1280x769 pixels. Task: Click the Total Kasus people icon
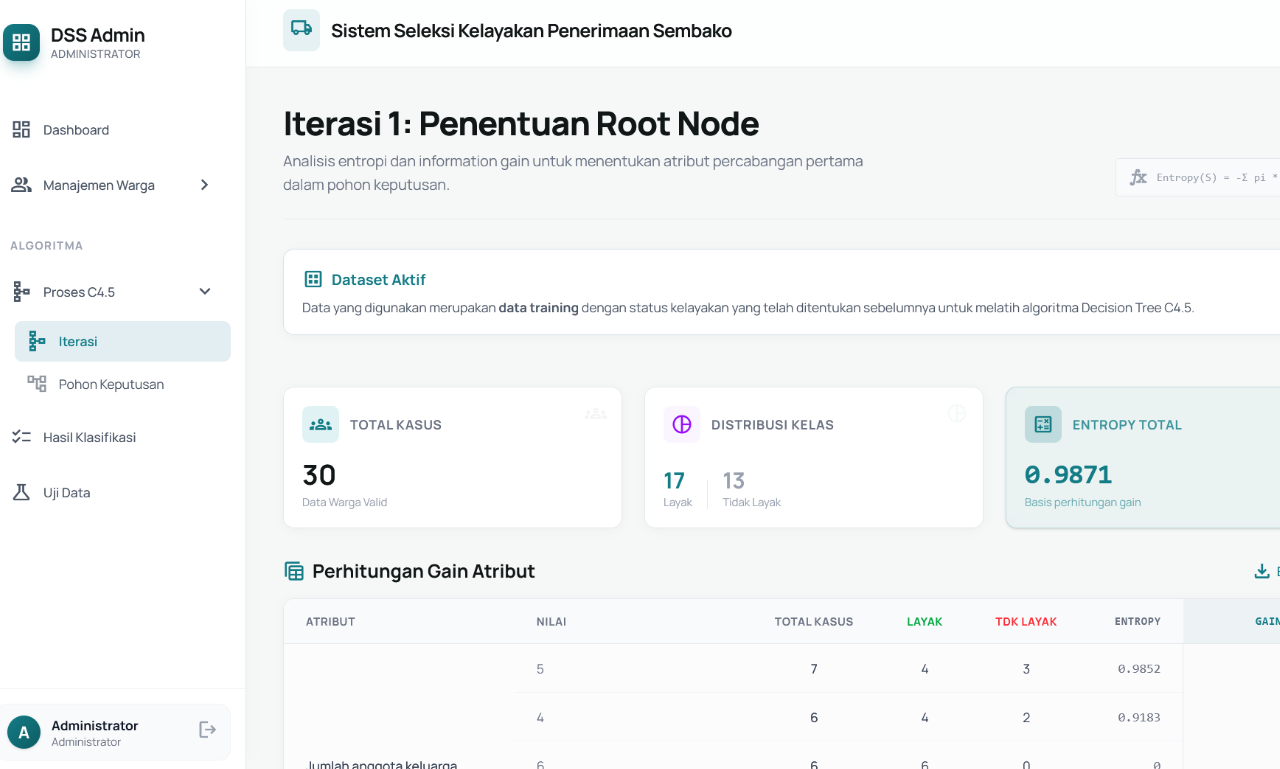click(320, 425)
